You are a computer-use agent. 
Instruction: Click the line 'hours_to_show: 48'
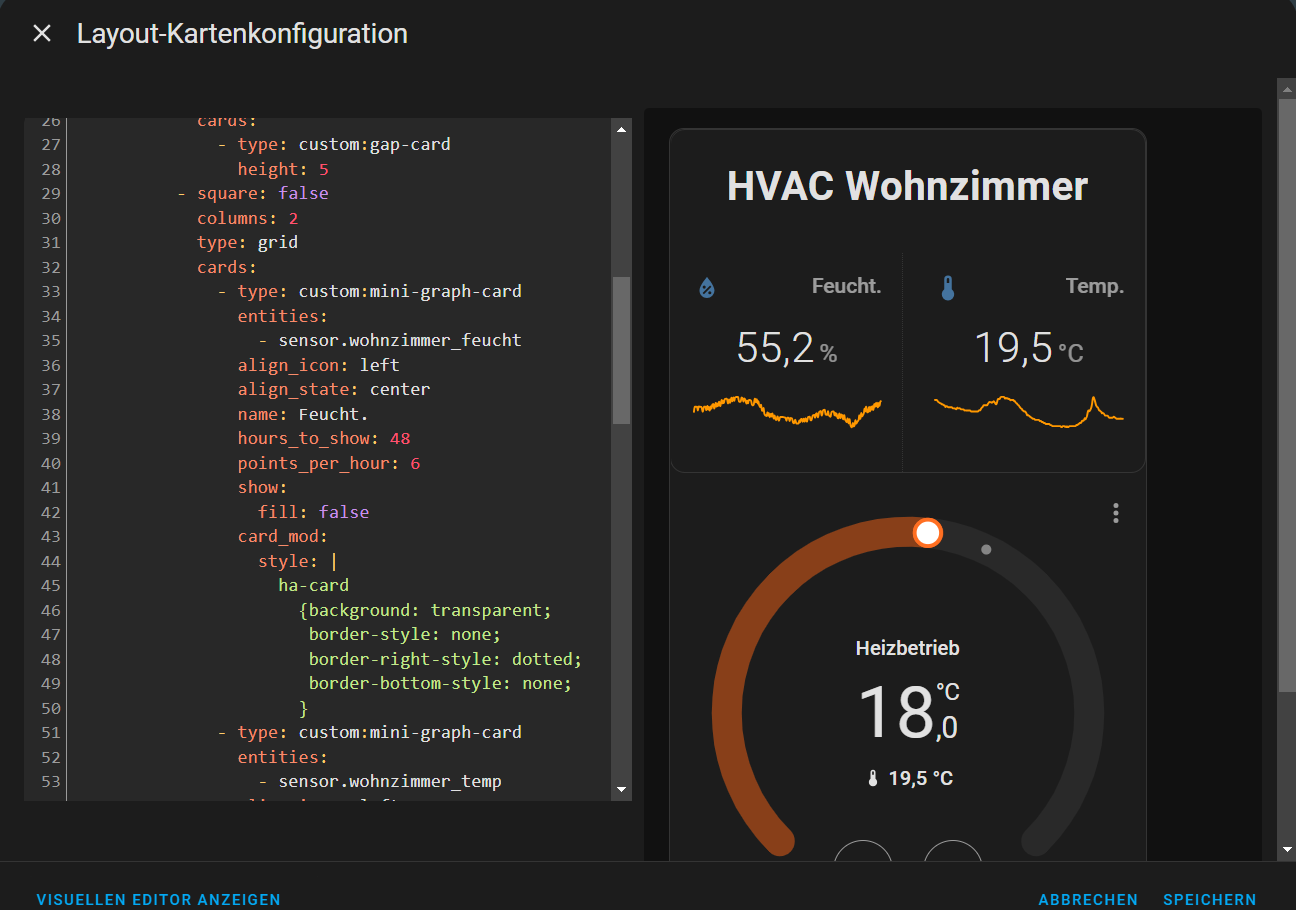[324, 438]
